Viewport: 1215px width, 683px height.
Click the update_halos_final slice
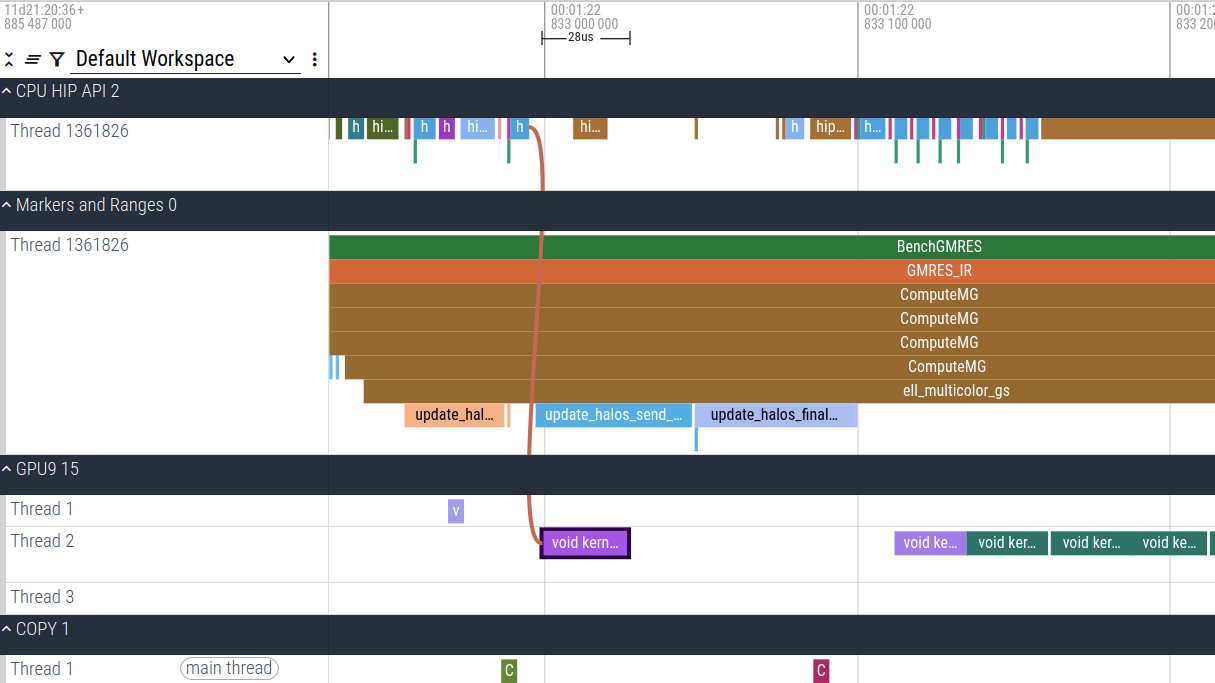[775, 415]
